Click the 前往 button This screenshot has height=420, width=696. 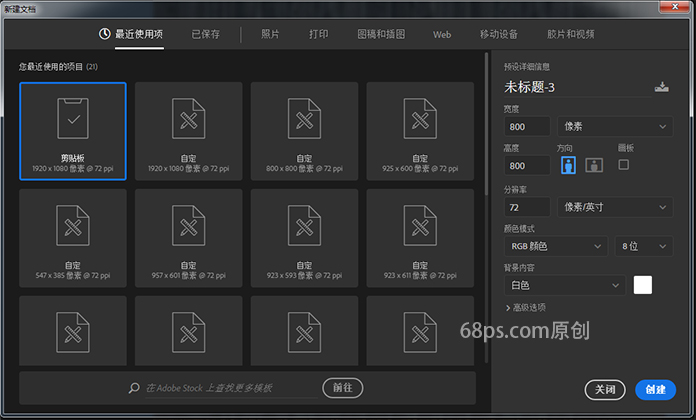tap(343, 388)
